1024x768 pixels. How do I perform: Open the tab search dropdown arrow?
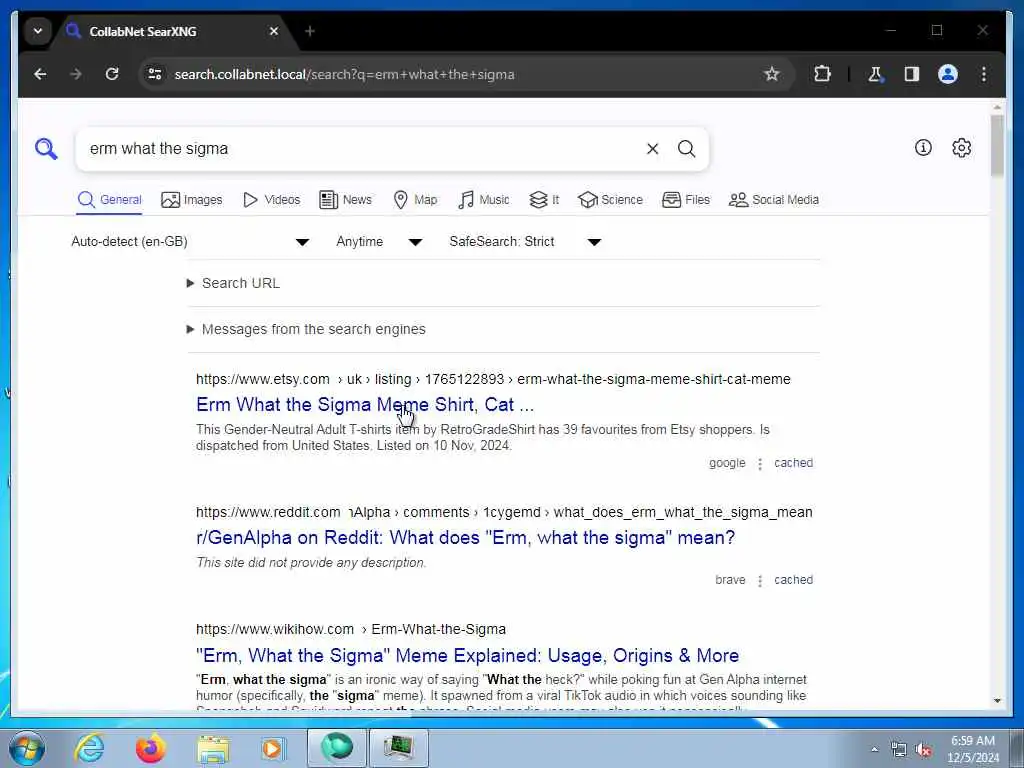point(38,31)
